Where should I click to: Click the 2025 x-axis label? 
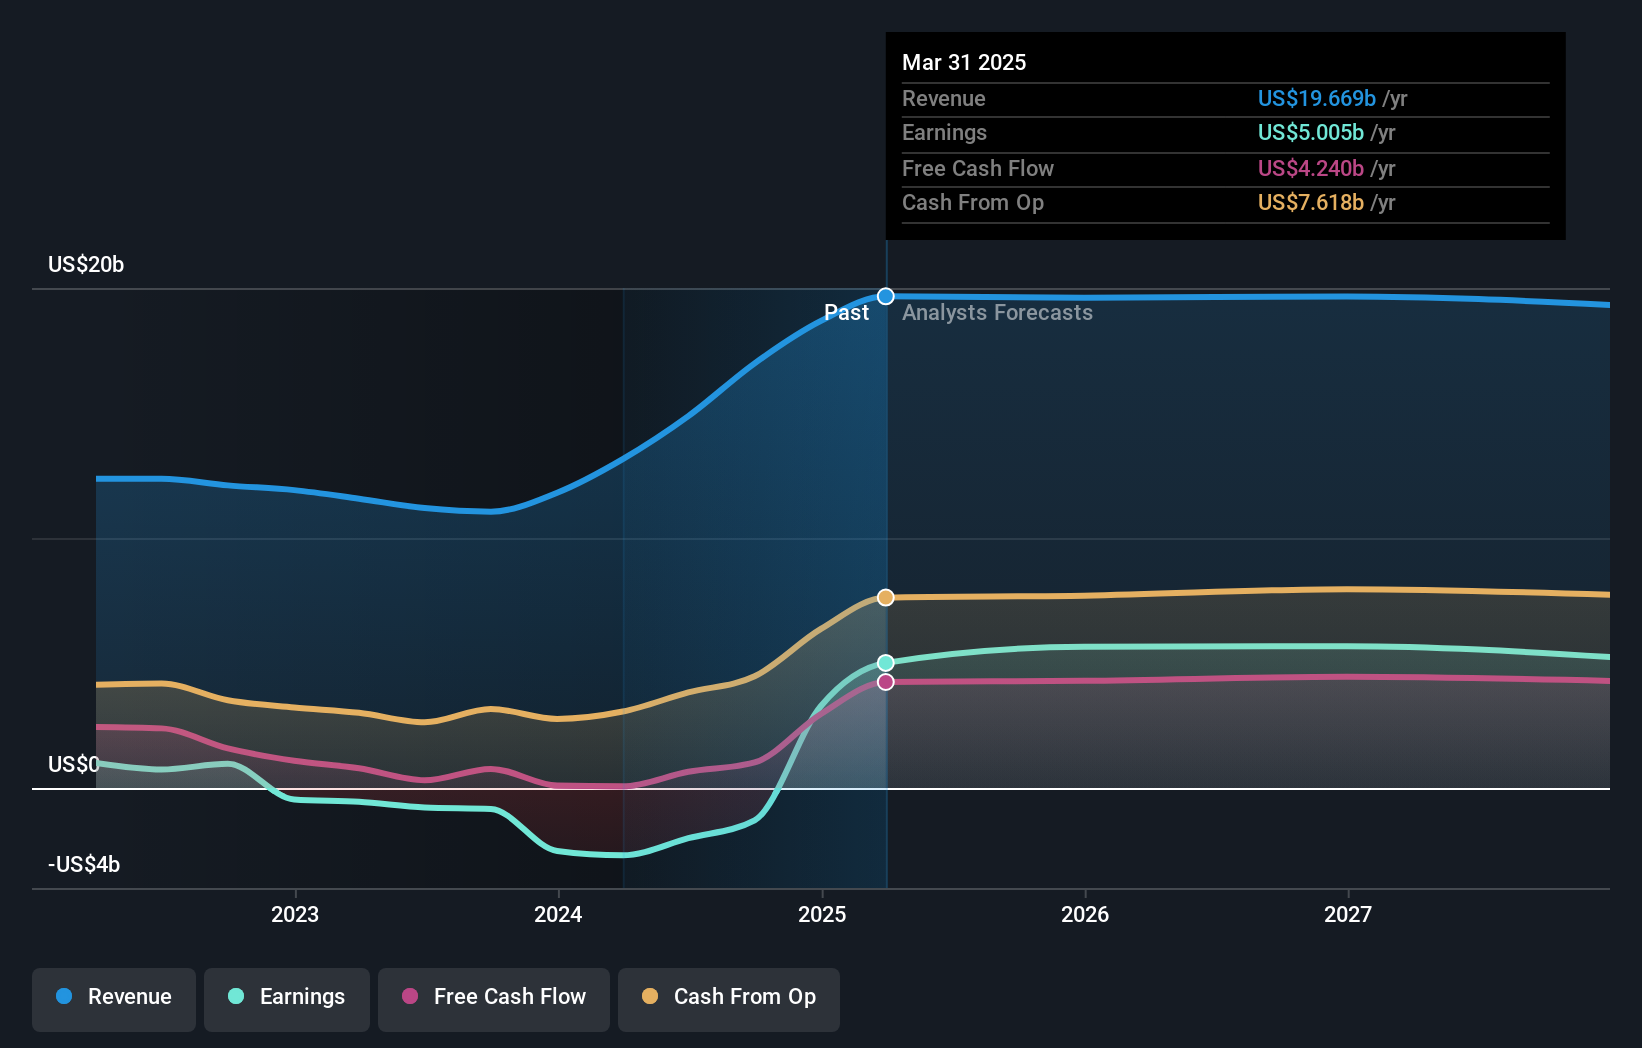coord(822,914)
